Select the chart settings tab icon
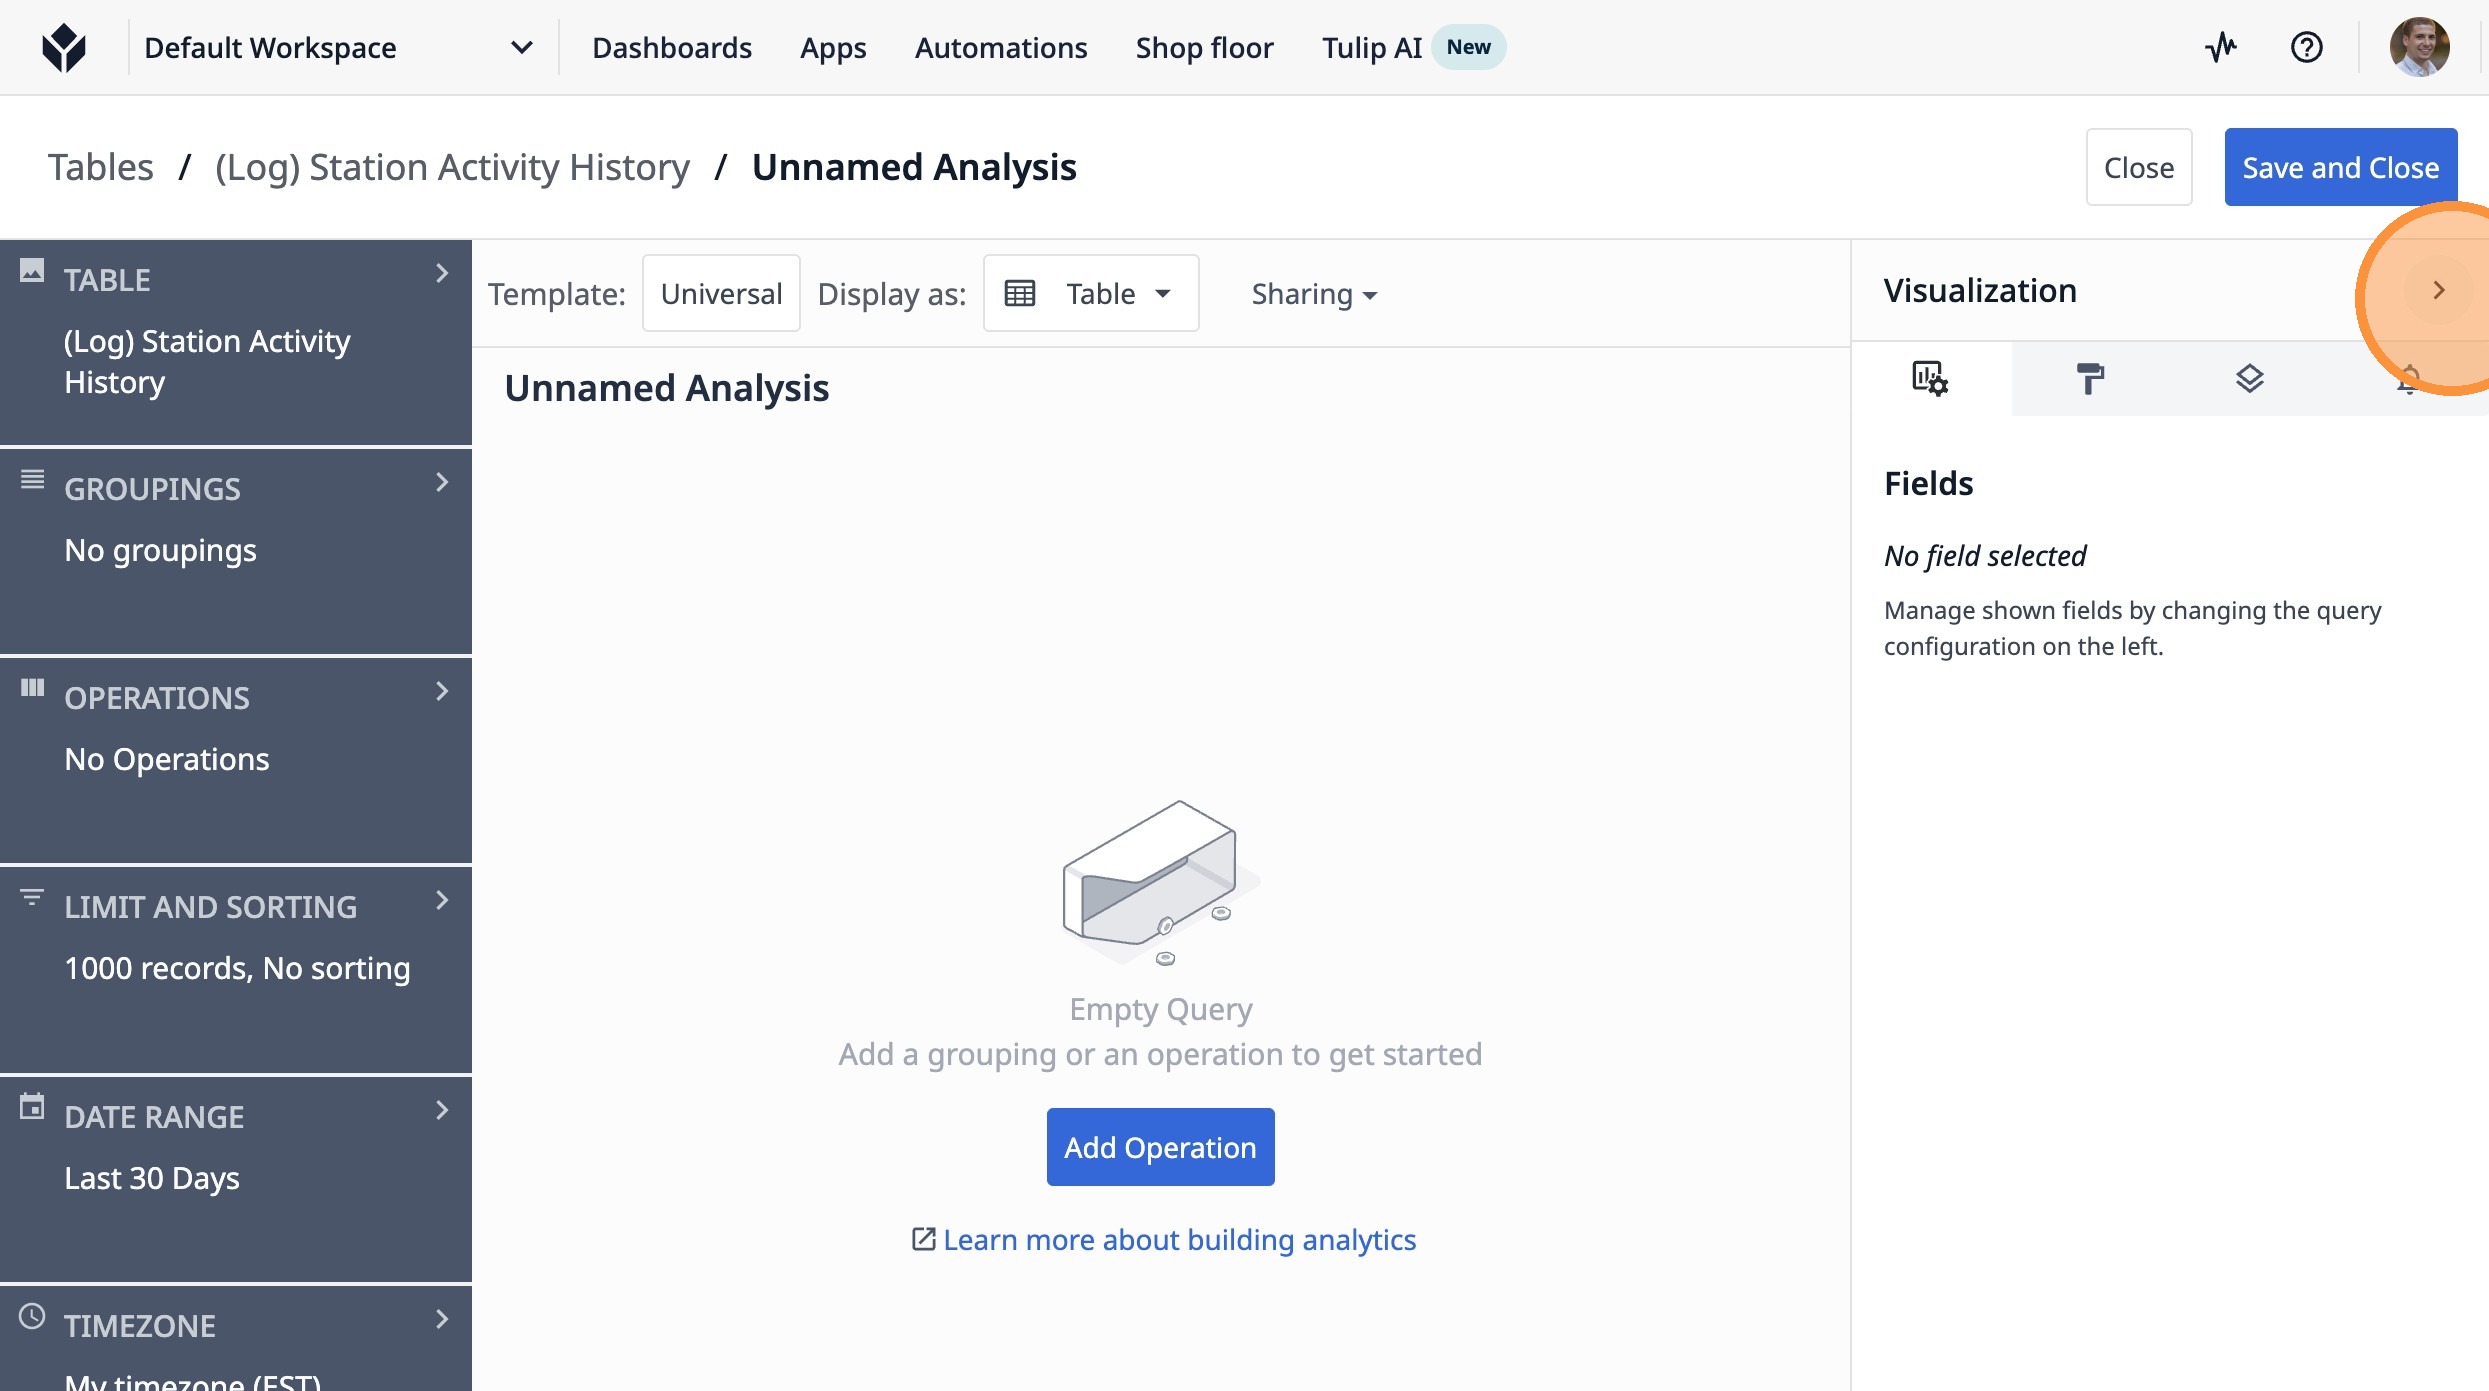This screenshot has width=2489, height=1391. coord(1930,379)
